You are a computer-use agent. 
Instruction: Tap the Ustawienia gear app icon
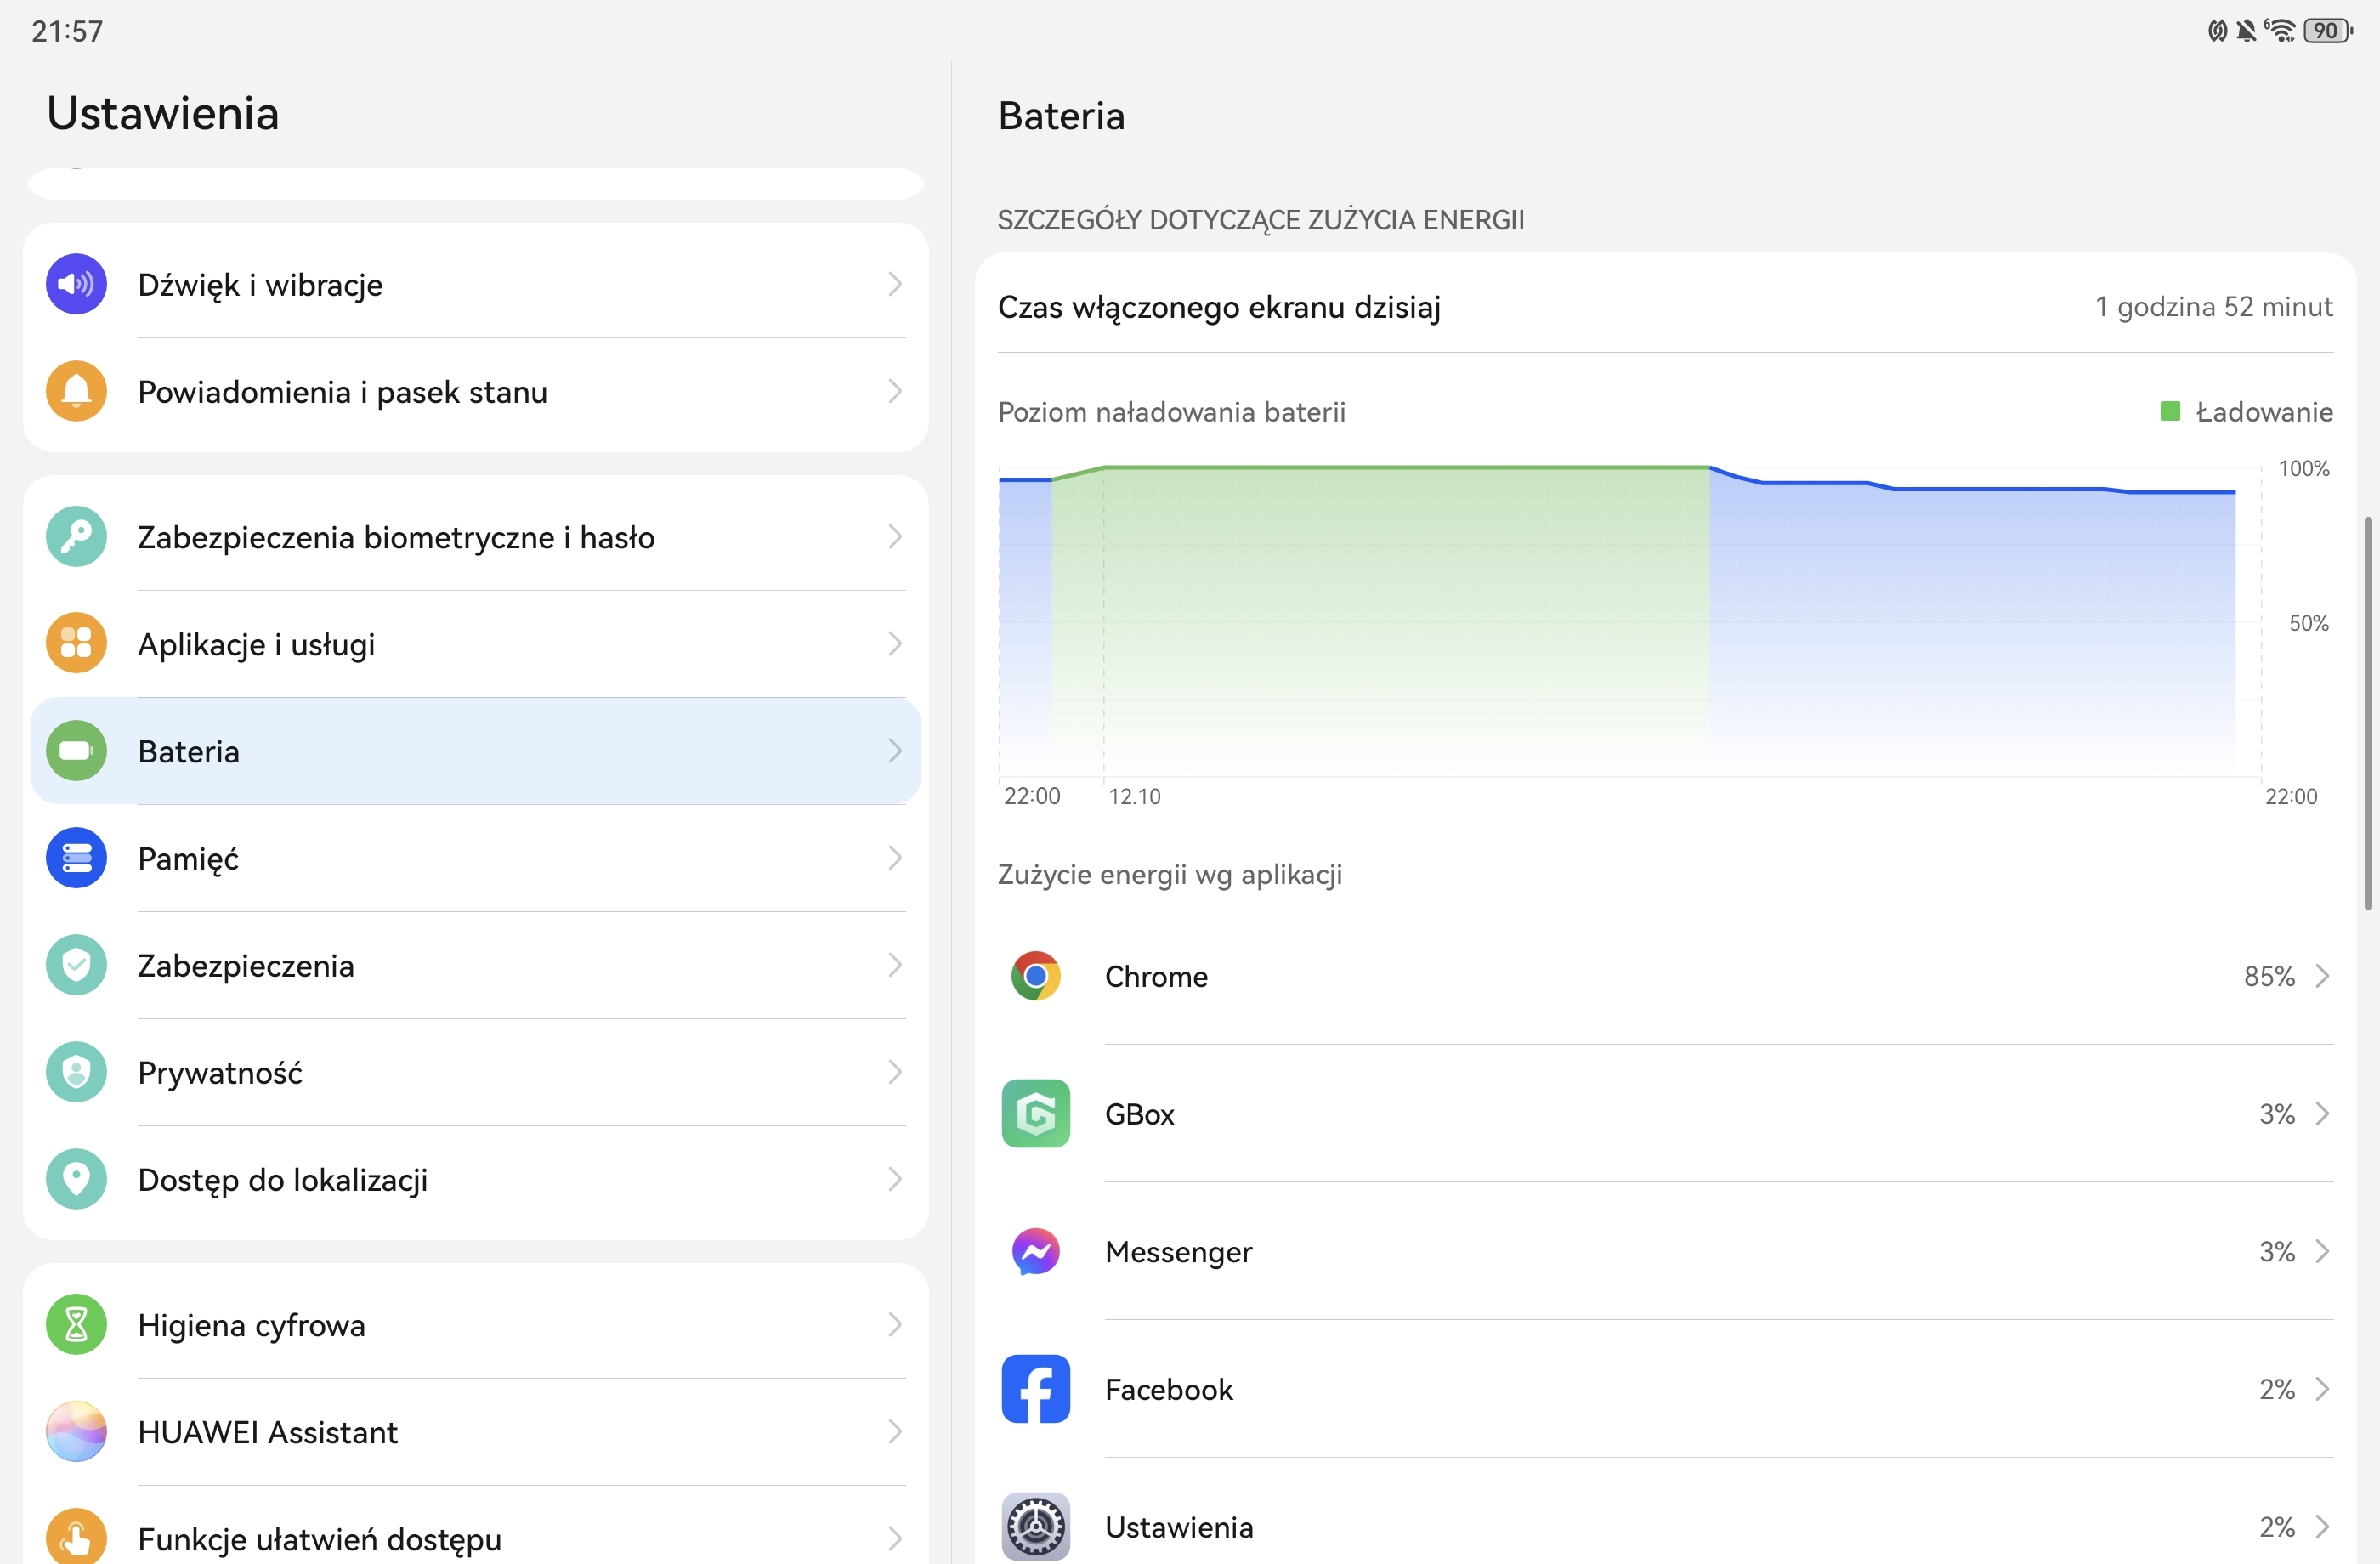pyautogui.click(x=1035, y=1527)
